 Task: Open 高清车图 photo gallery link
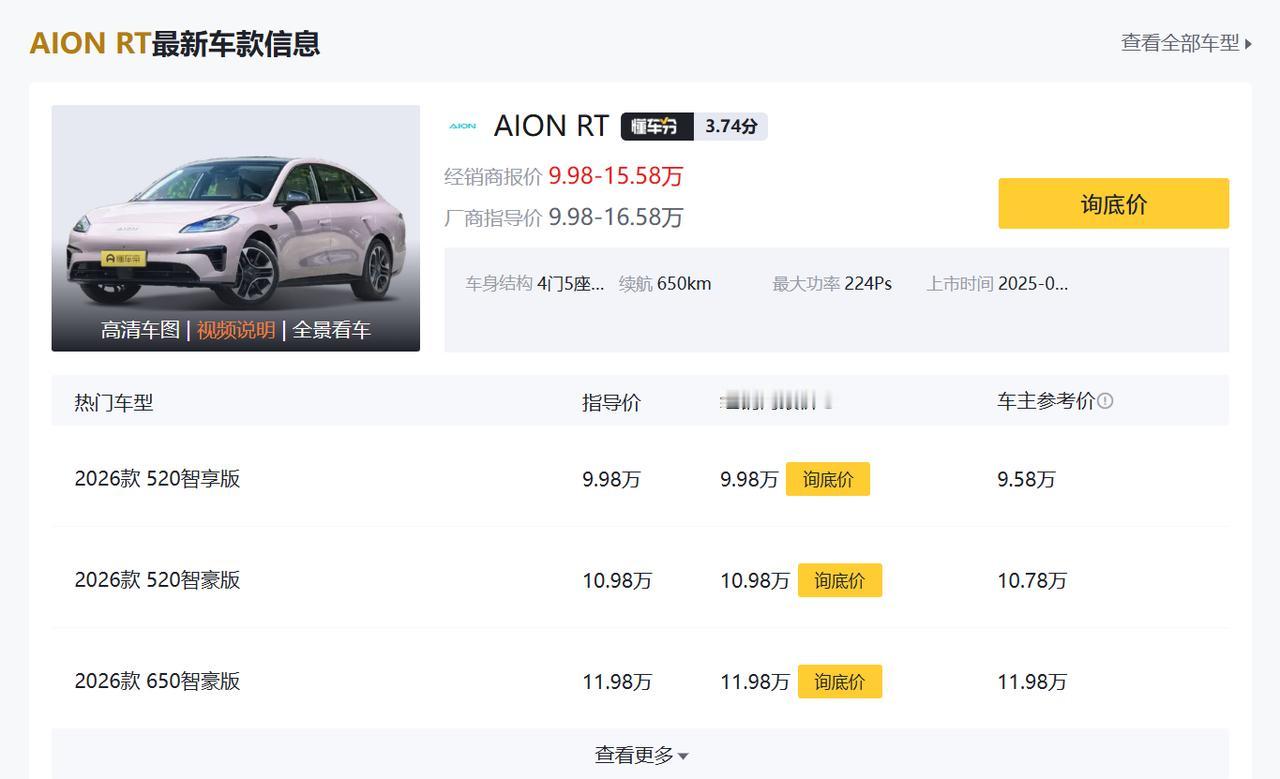[140, 330]
